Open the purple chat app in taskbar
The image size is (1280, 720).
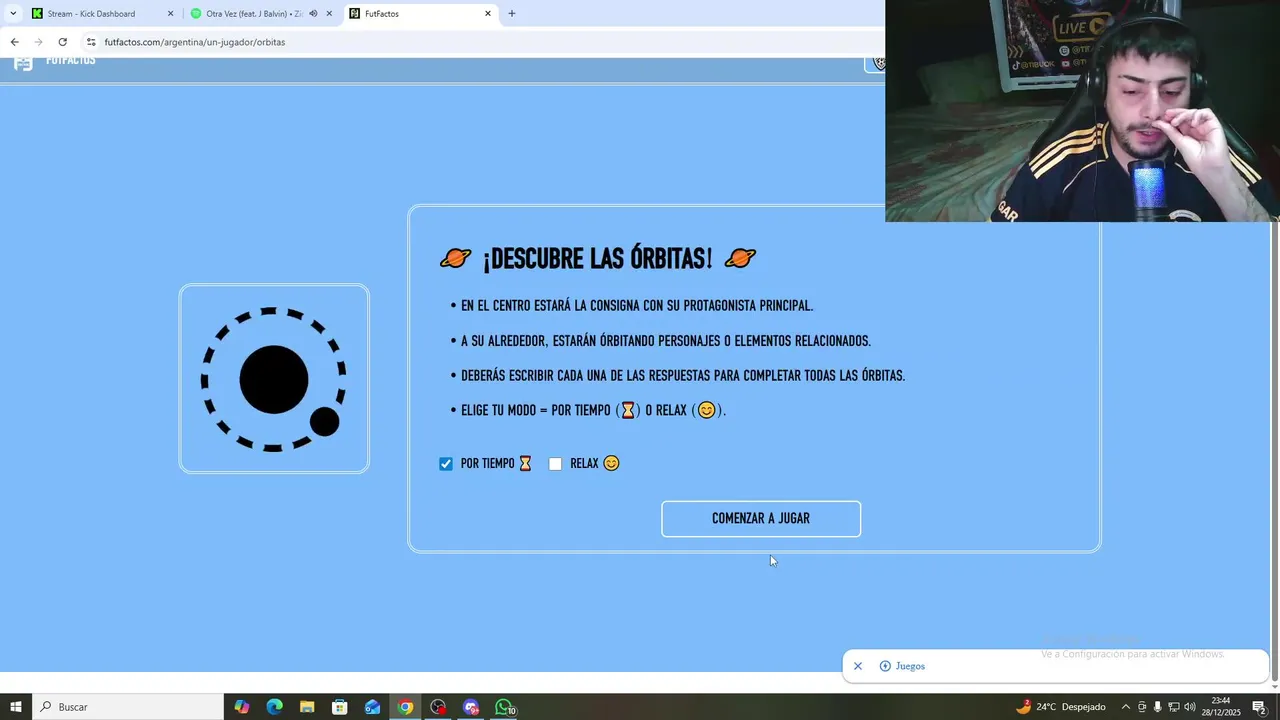tap(471, 707)
